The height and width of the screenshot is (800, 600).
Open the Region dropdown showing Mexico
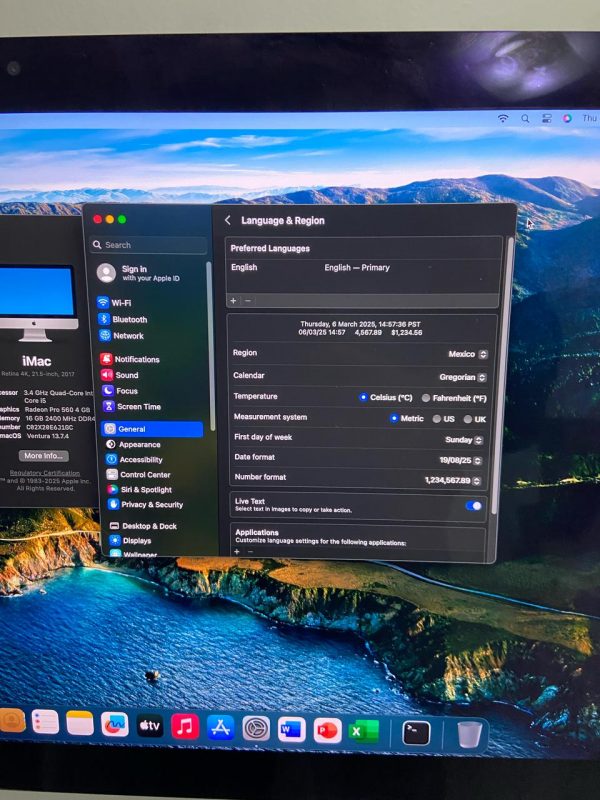click(x=467, y=354)
